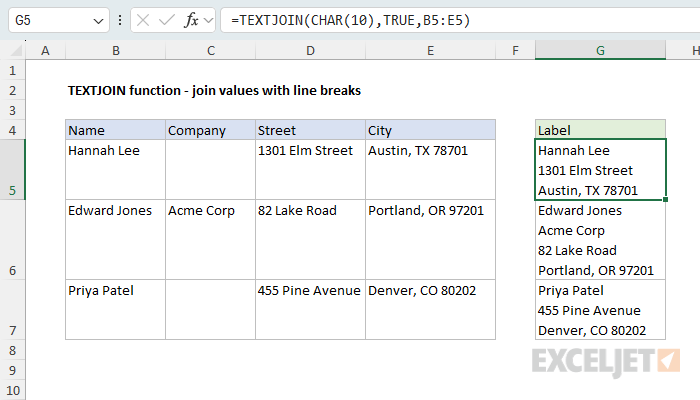This screenshot has height=400, width=700.
Task: Click the 'Street' header cell
Action: coord(310,130)
